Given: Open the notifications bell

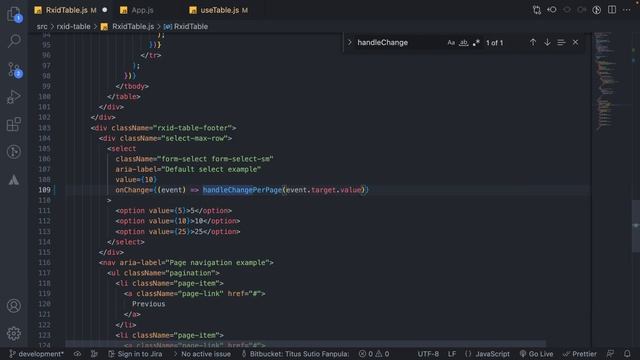Looking at the screenshot, I should click(627, 354).
